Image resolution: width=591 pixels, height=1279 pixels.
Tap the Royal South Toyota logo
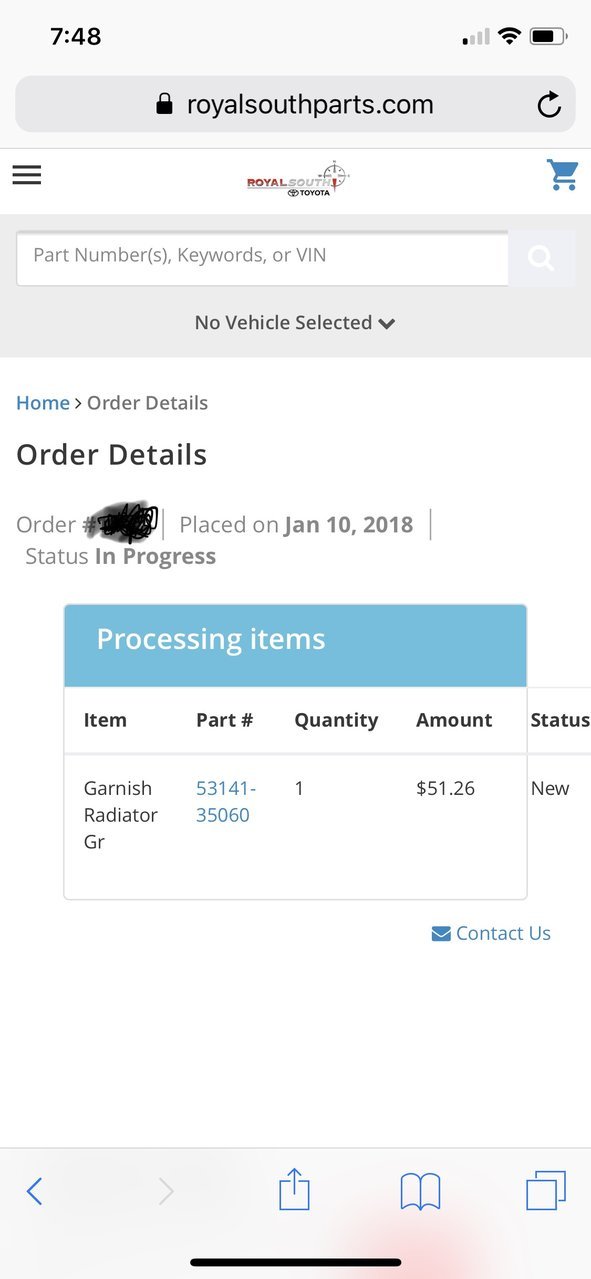(x=298, y=179)
